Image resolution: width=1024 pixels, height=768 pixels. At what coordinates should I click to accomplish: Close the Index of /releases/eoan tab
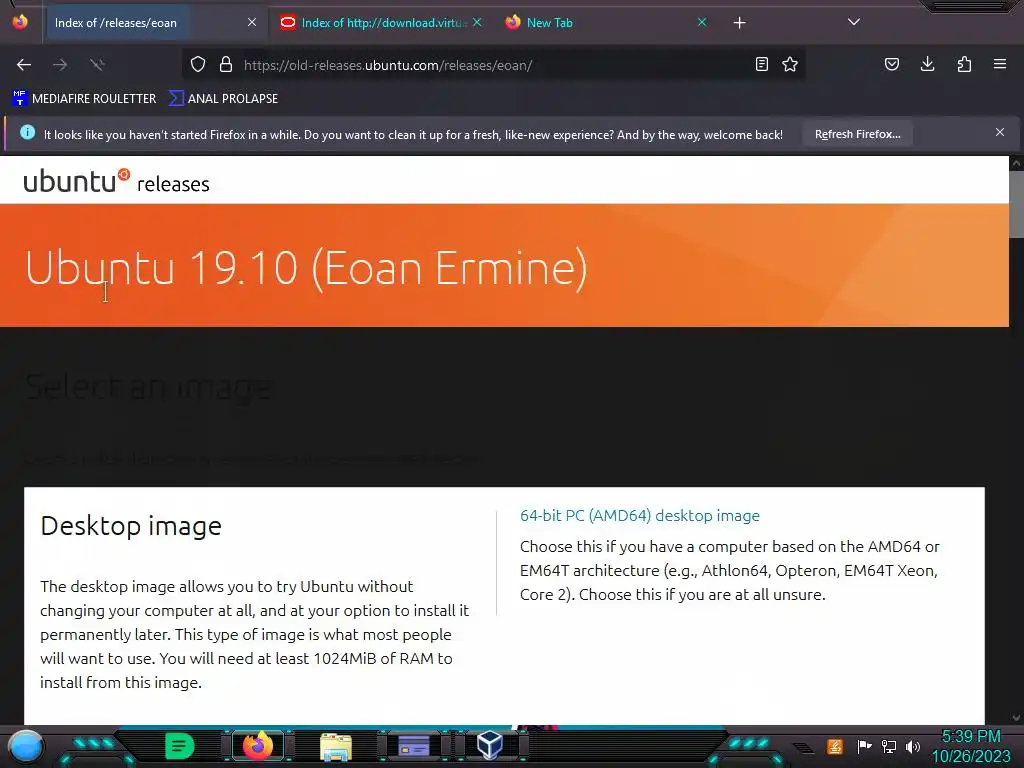(252, 23)
